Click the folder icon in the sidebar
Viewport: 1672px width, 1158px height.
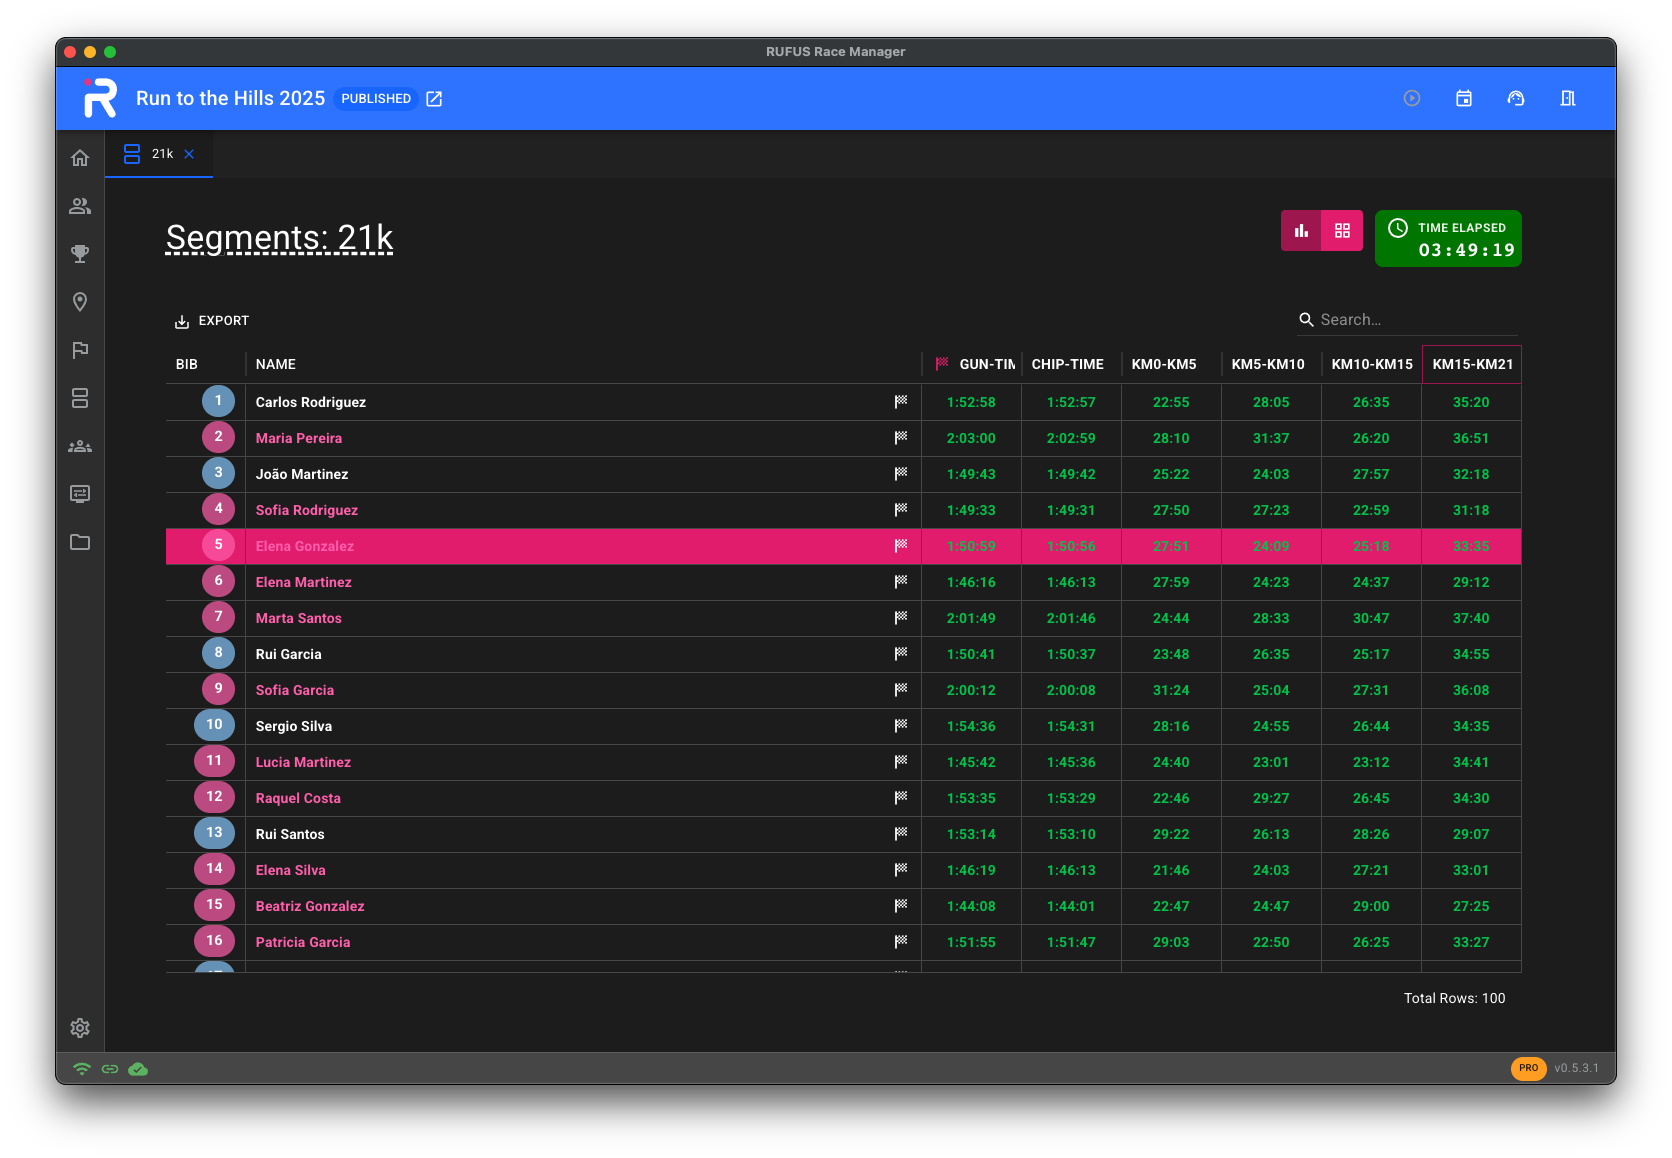coord(80,542)
